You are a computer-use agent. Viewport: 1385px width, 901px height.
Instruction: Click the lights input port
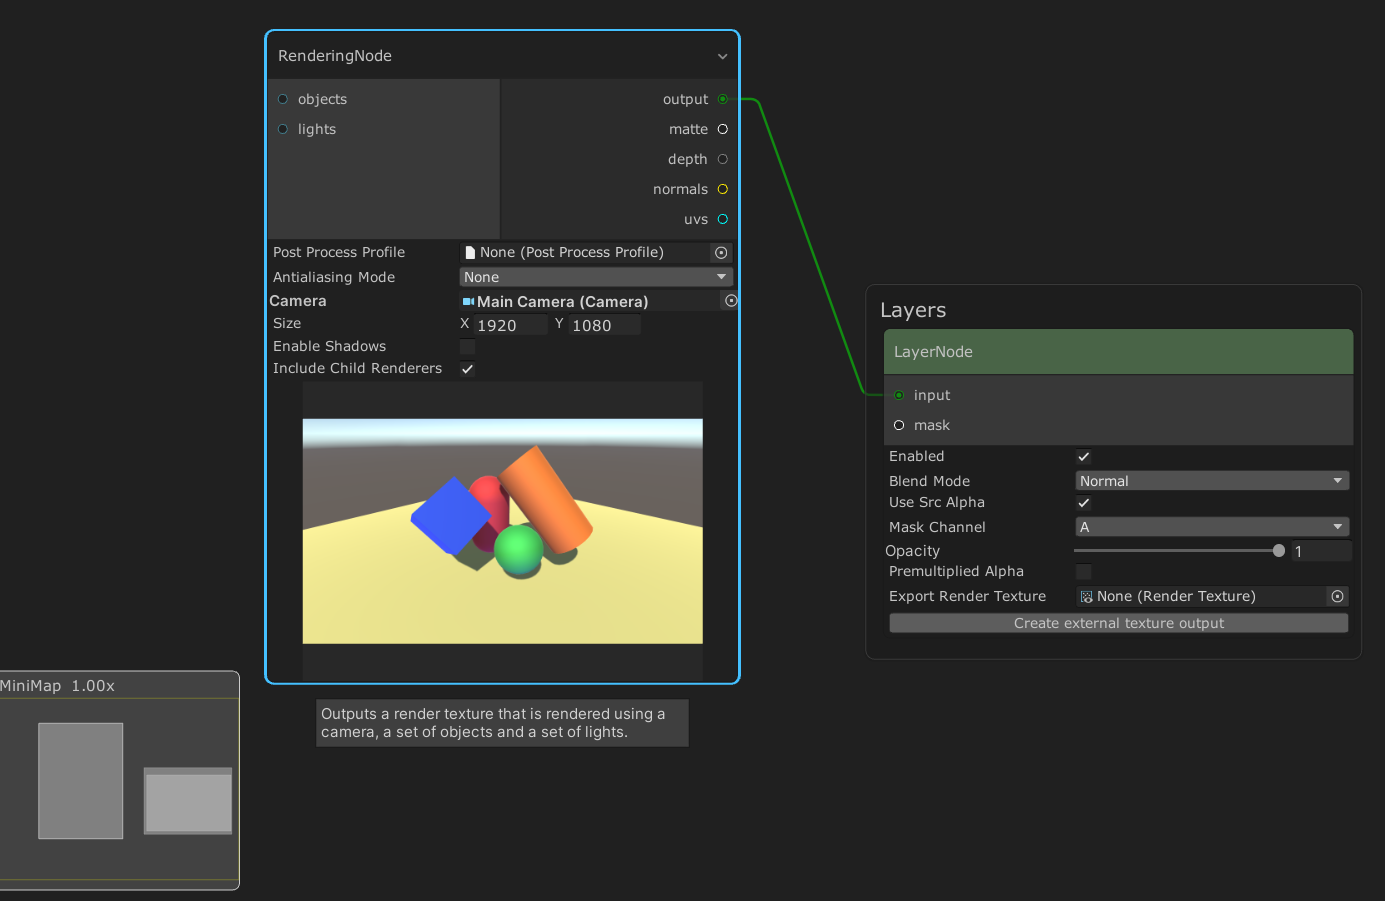283,129
